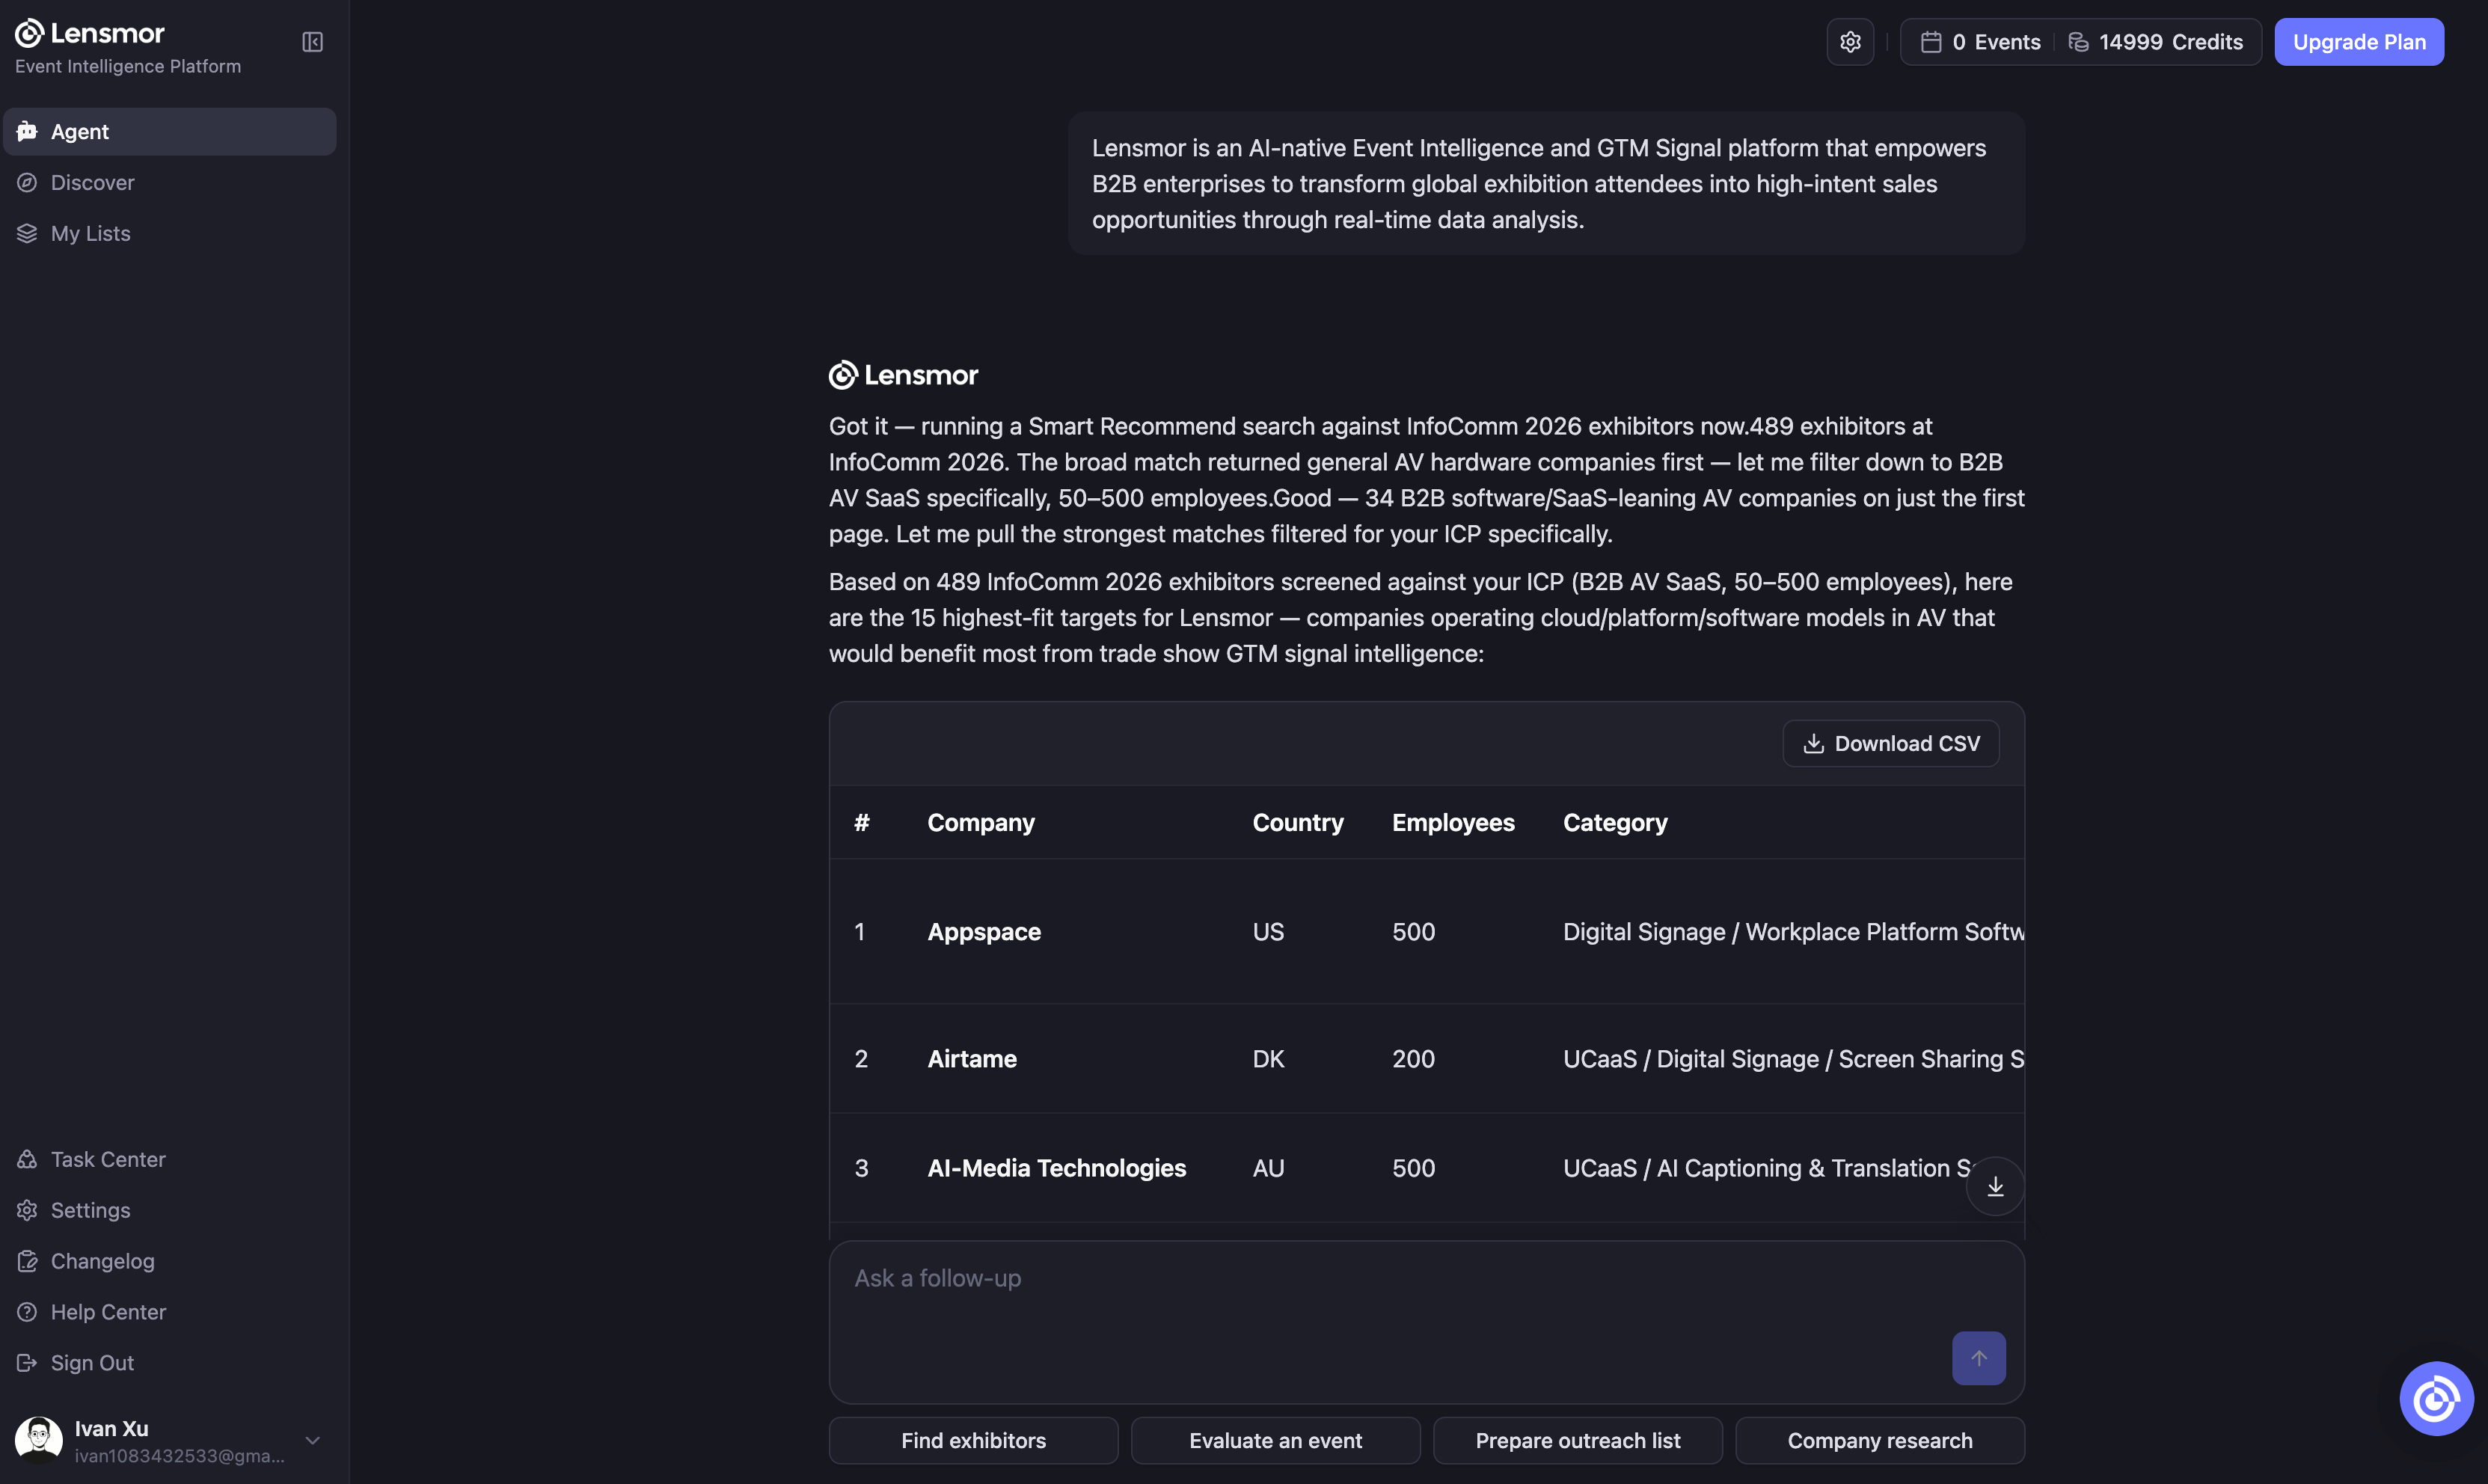
Task: Click the 0 Events counter
Action: click(1980, 42)
